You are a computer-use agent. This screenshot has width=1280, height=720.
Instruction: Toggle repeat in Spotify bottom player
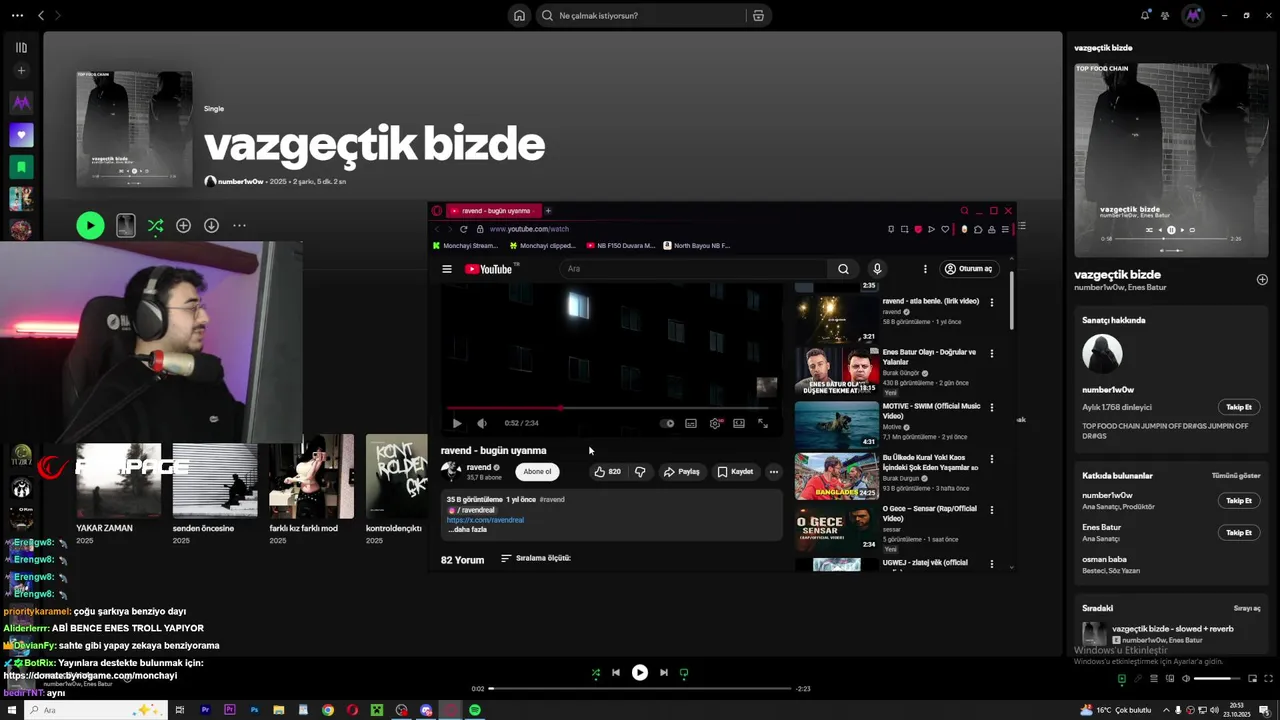(684, 673)
